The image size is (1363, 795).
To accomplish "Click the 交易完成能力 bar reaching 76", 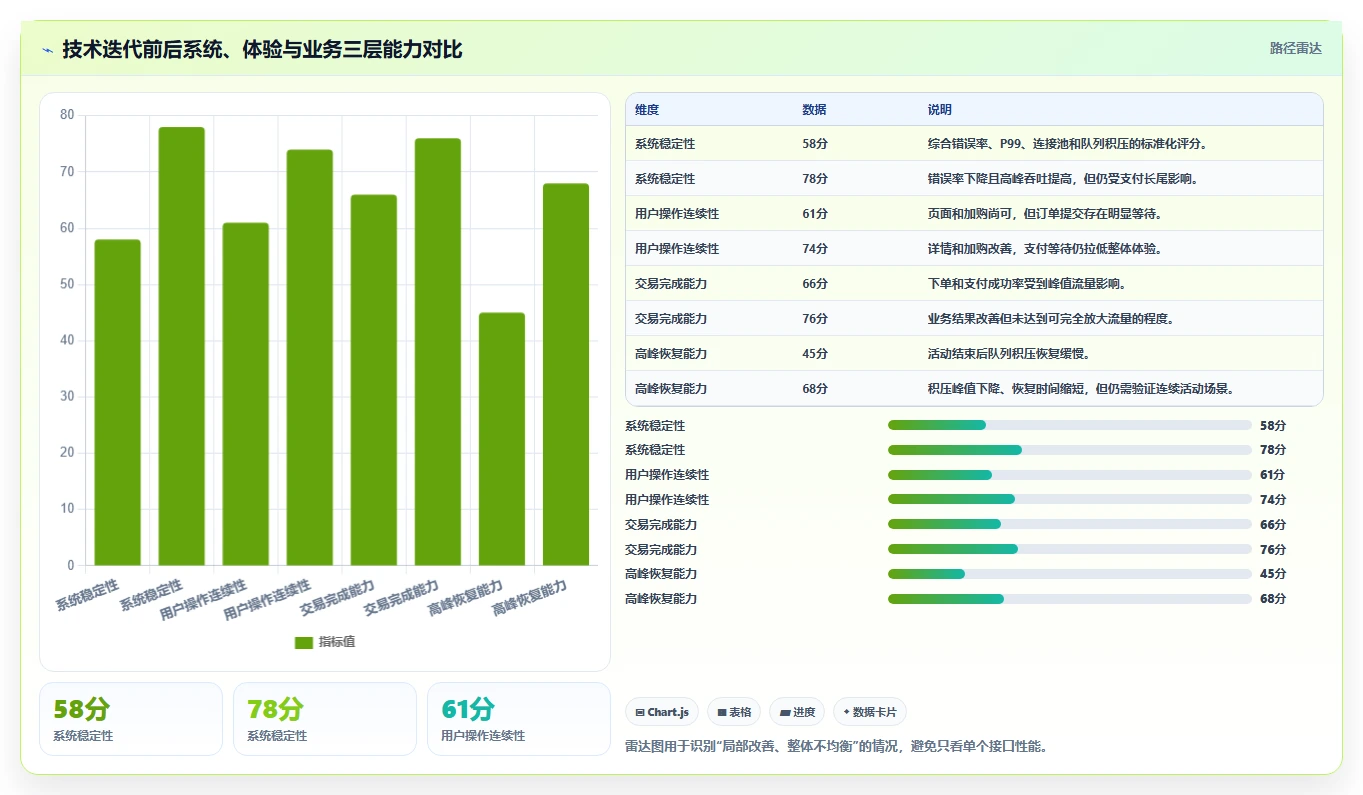I will coord(438,352).
